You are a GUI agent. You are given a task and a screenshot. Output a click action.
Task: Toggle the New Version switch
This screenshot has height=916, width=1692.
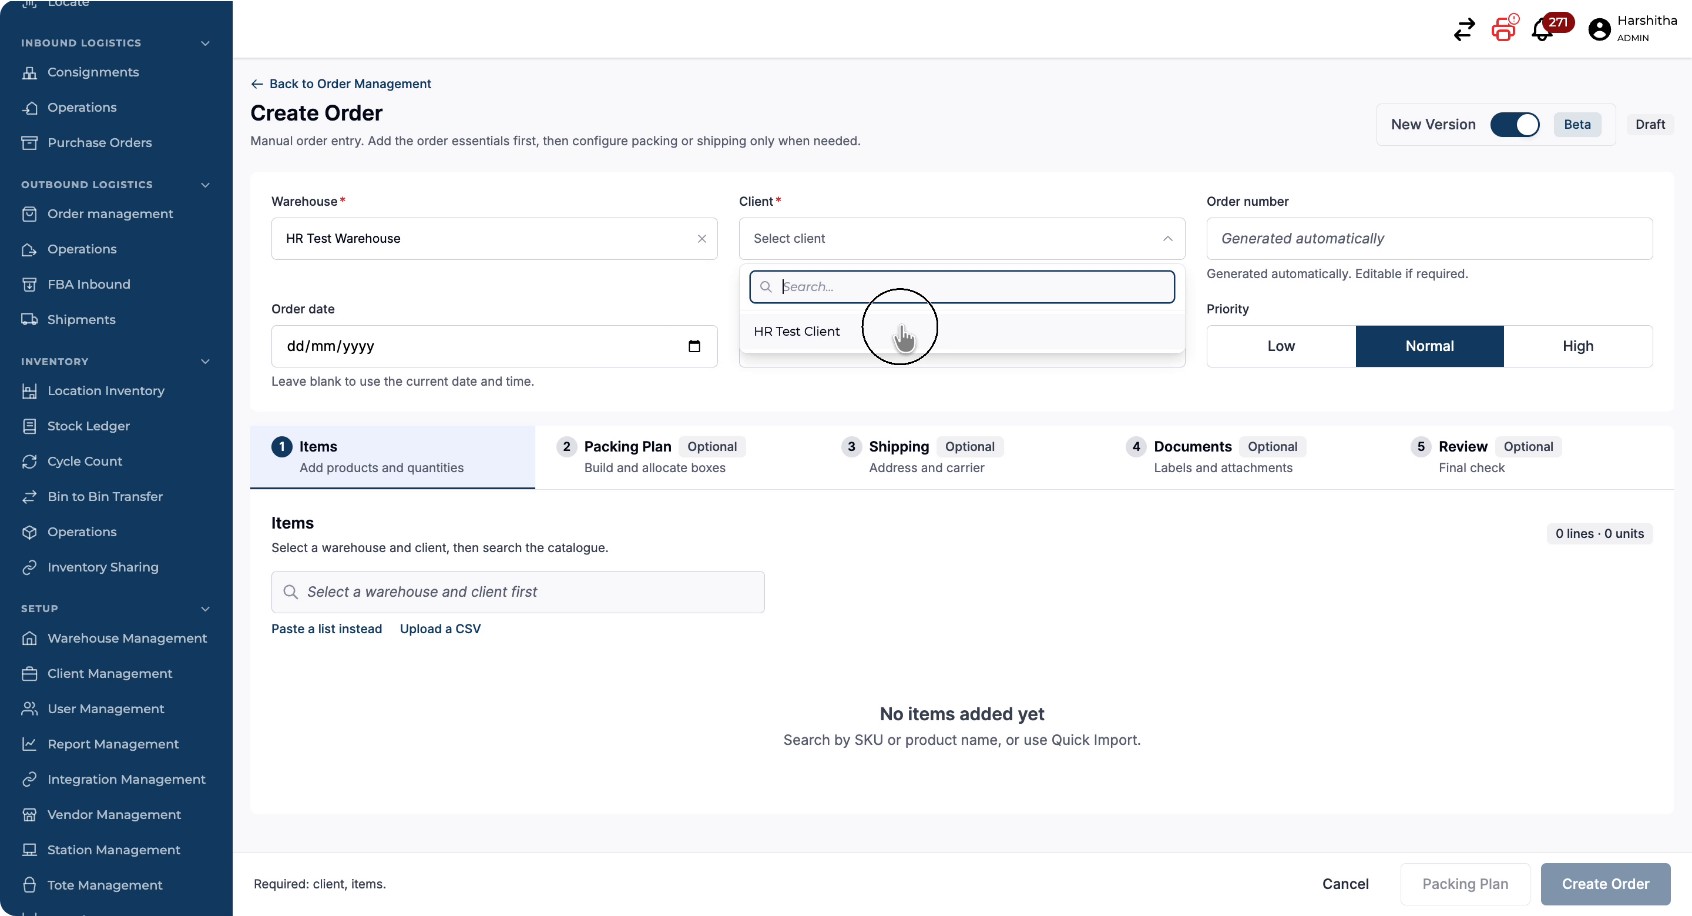(x=1514, y=125)
